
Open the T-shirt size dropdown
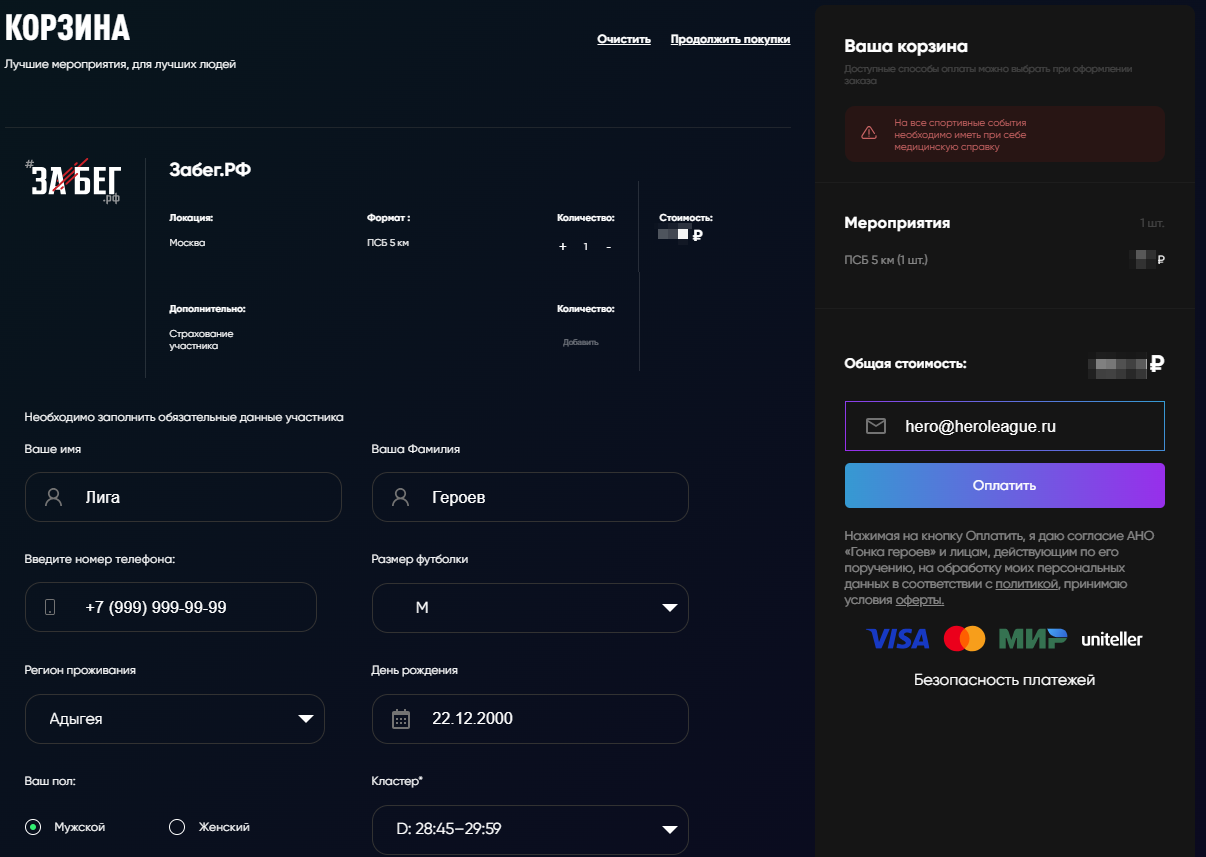click(530, 608)
